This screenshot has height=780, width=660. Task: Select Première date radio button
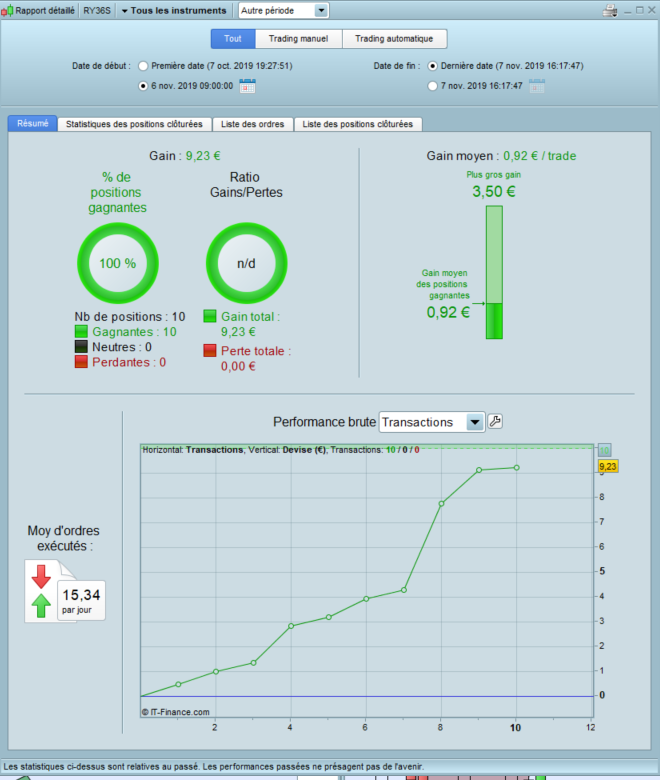(x=143, y=66)
